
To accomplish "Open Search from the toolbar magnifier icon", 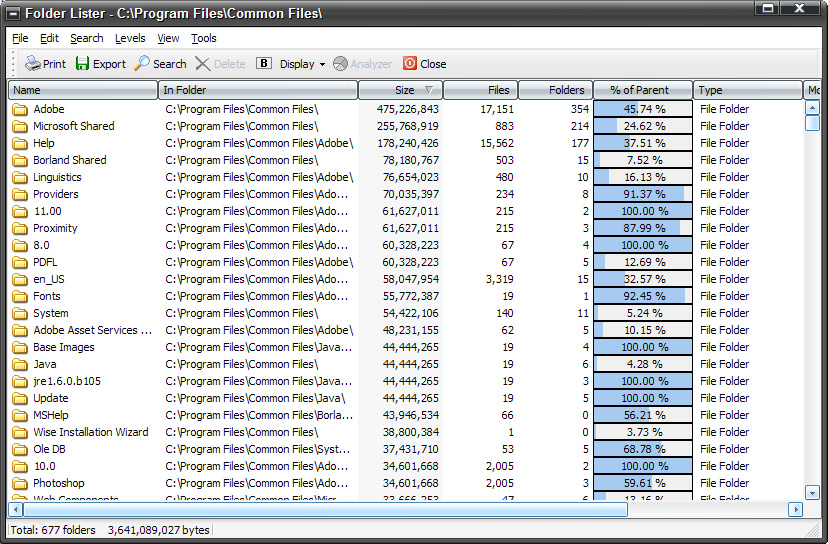I will [142, 64].
